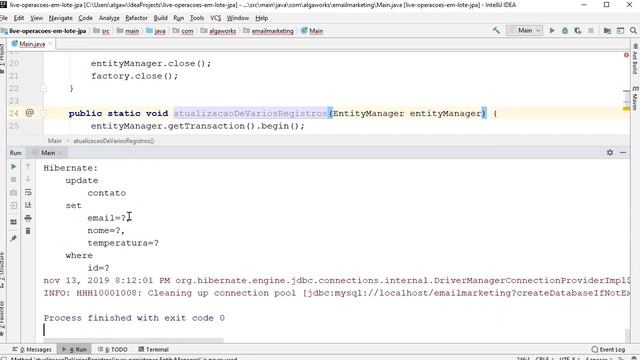Screen dimensions: 640x360
Task: Open the Run tool window button
Action: pyautogui.click(x=75, y=349)
